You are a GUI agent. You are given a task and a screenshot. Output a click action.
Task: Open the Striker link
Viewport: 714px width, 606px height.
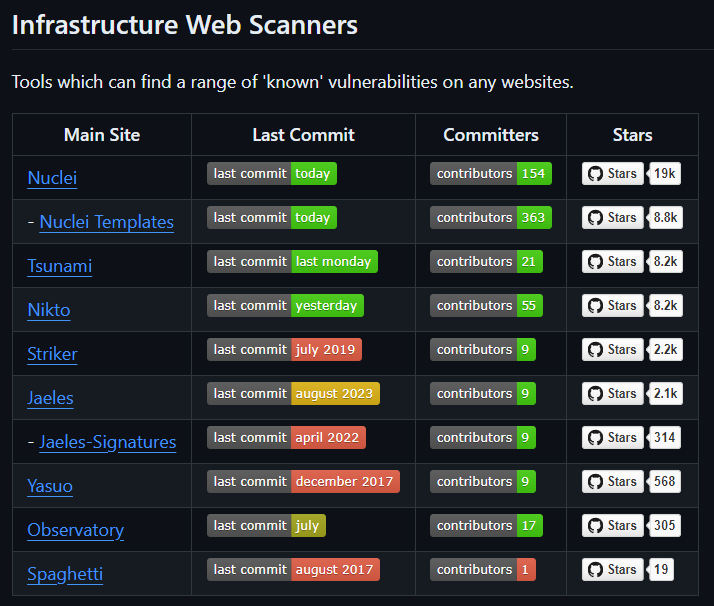click(52, 354)
